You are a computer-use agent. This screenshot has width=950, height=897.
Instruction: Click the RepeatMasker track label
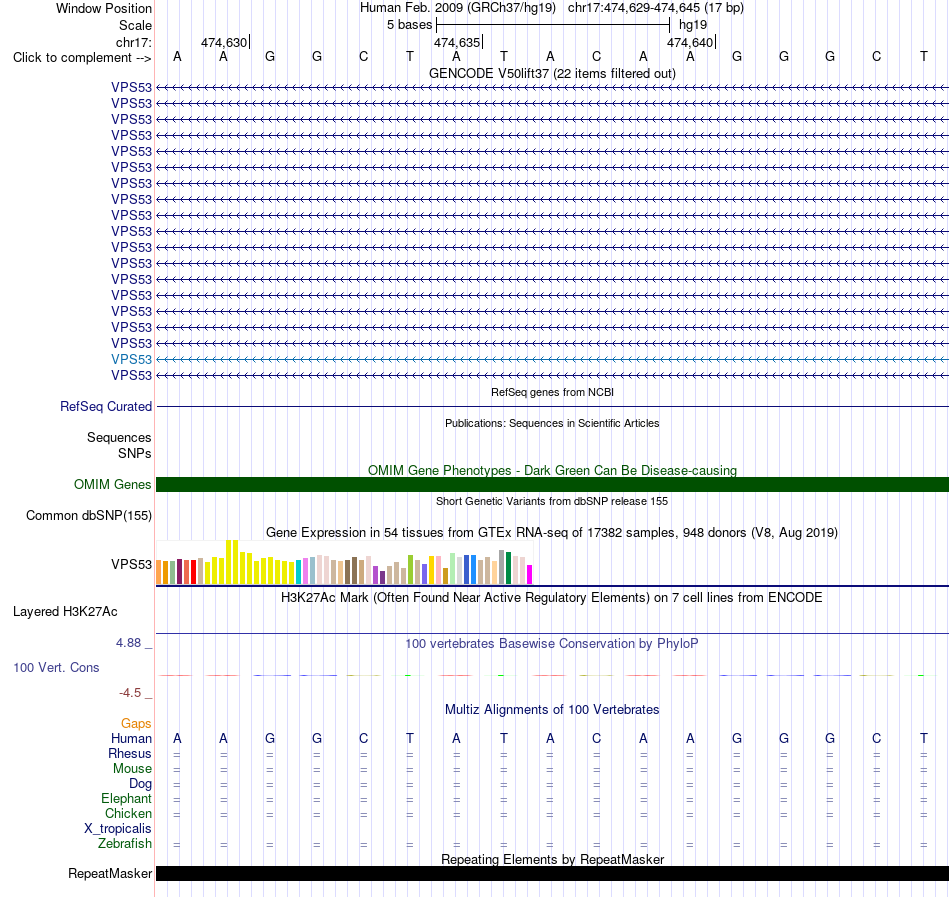[x=110, y=873]
